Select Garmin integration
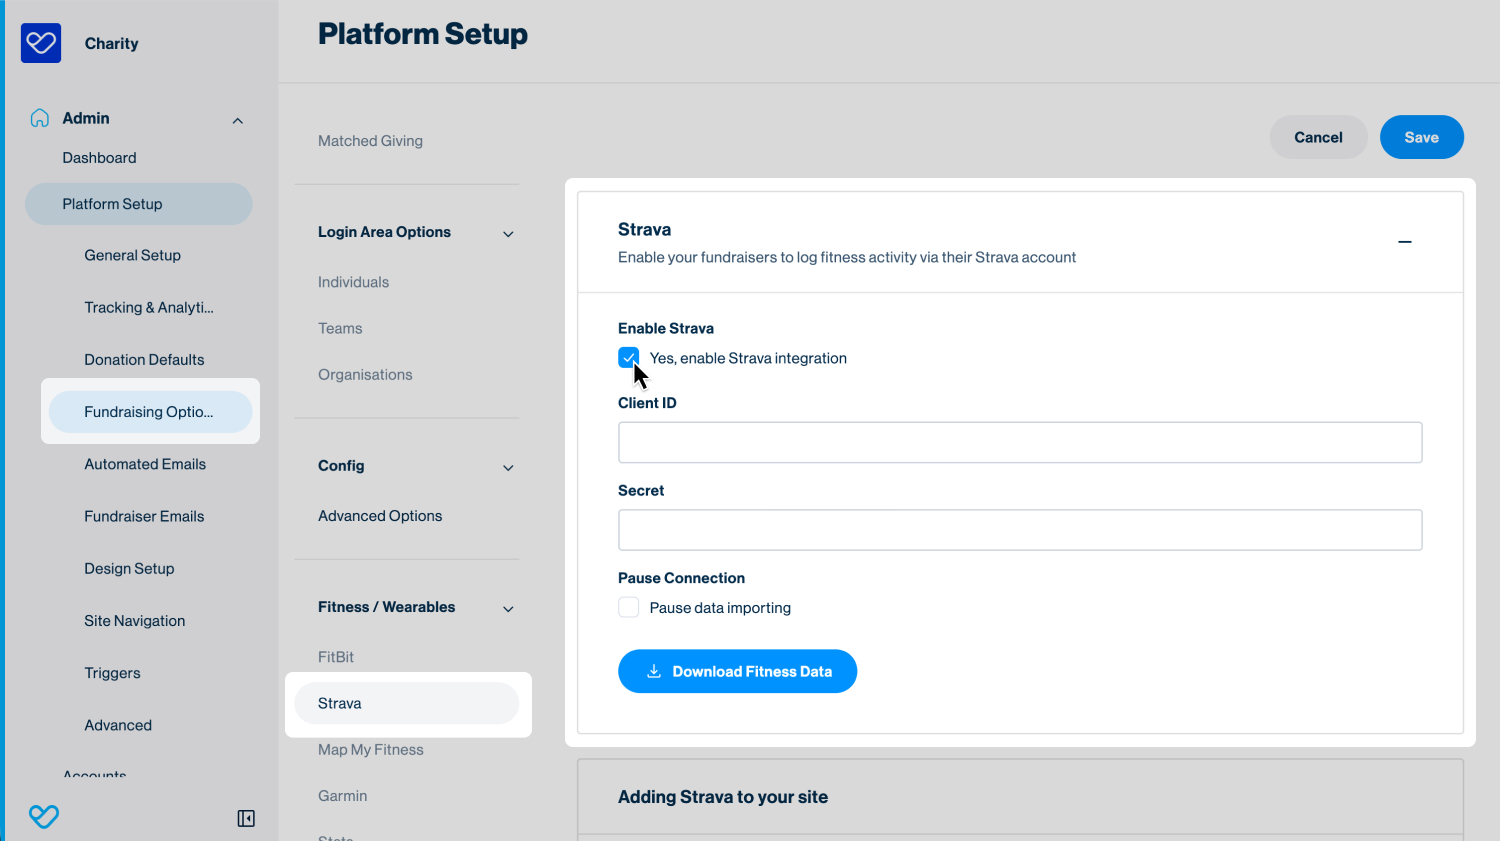 (x=343, y=796)
